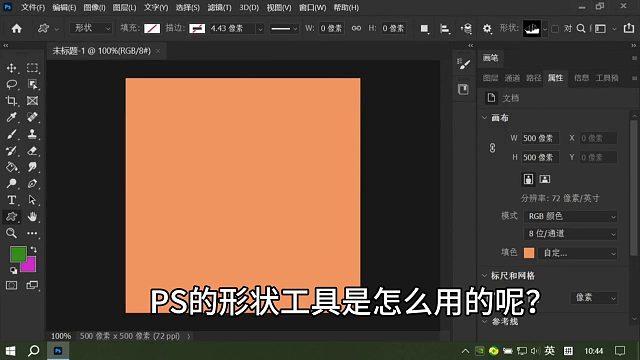Select the History Brush tool
Image resolution: width=640 pixels, height=360 pixels.
(11, 151)
